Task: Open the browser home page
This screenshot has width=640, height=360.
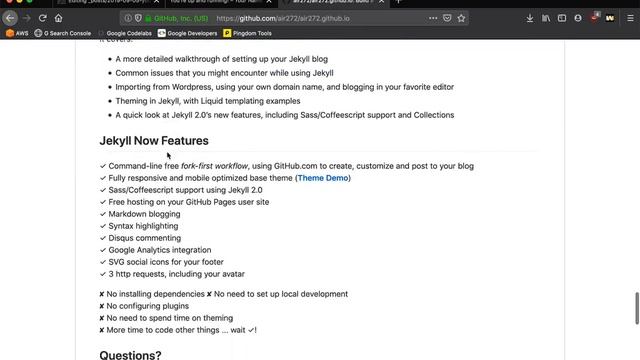Action: 58,18
